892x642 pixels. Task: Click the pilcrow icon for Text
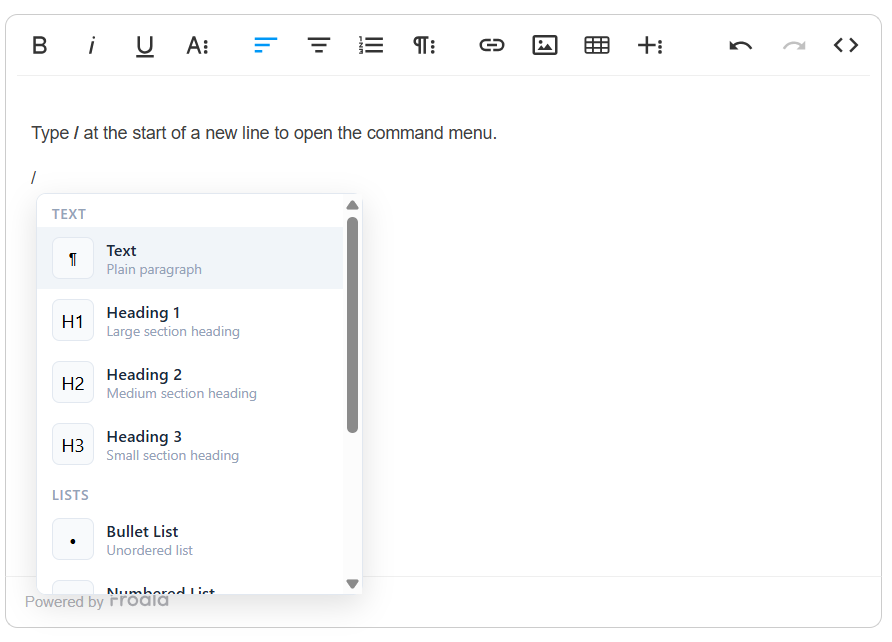[73, 258]
